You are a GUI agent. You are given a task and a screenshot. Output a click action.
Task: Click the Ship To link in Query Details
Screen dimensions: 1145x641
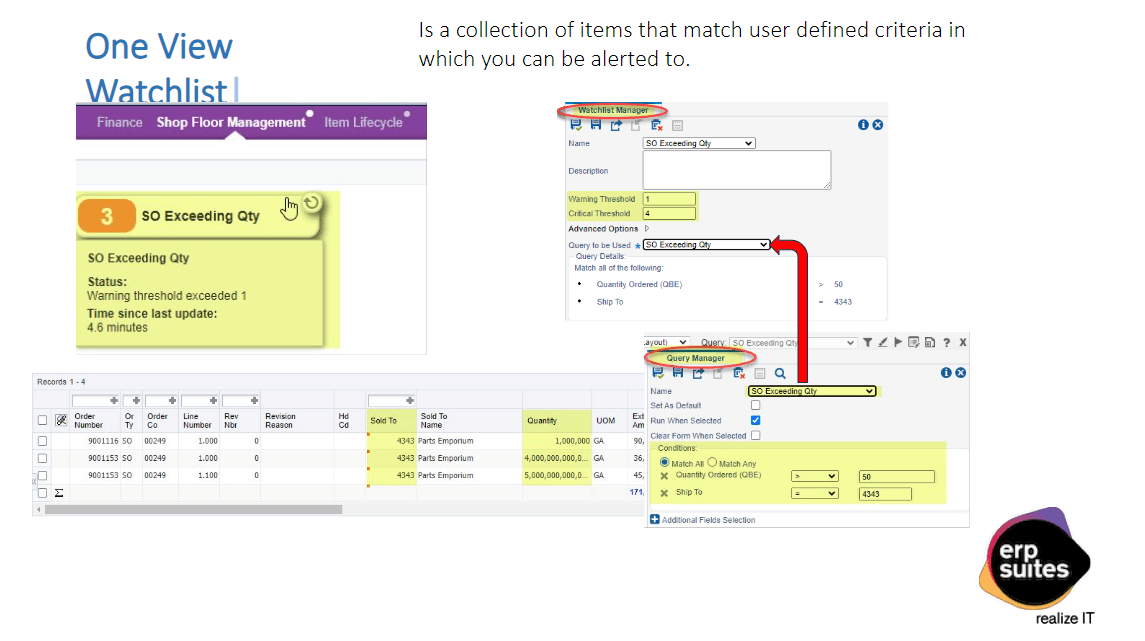pos(610,302)
